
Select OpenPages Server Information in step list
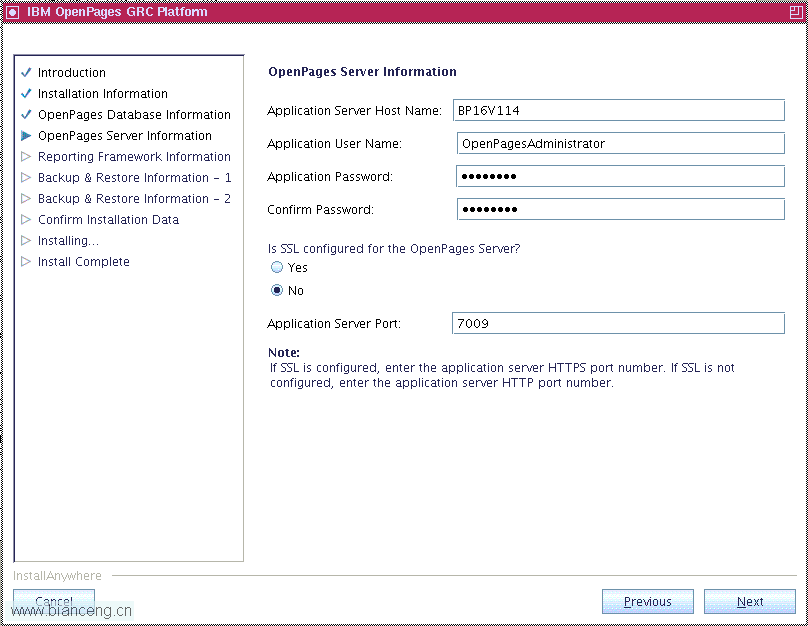coord(125,136)
